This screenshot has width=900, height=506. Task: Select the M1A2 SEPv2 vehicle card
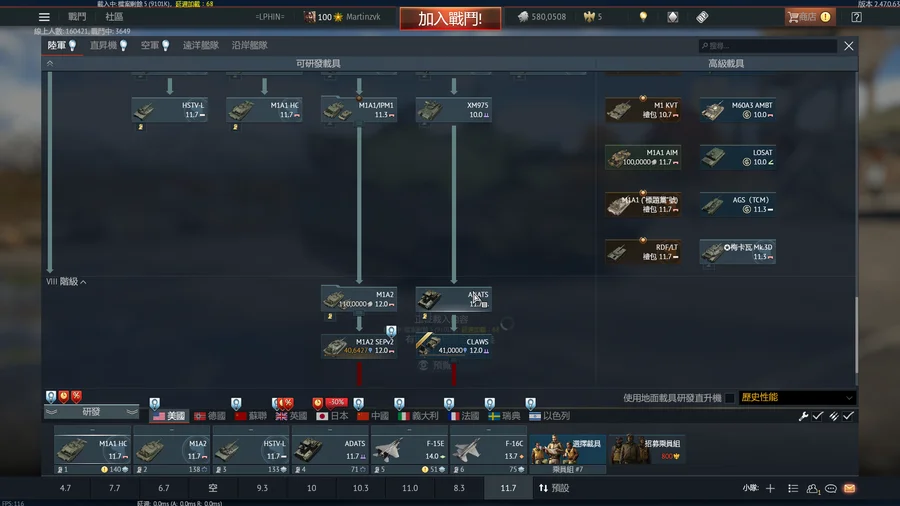tap(359, 346)
